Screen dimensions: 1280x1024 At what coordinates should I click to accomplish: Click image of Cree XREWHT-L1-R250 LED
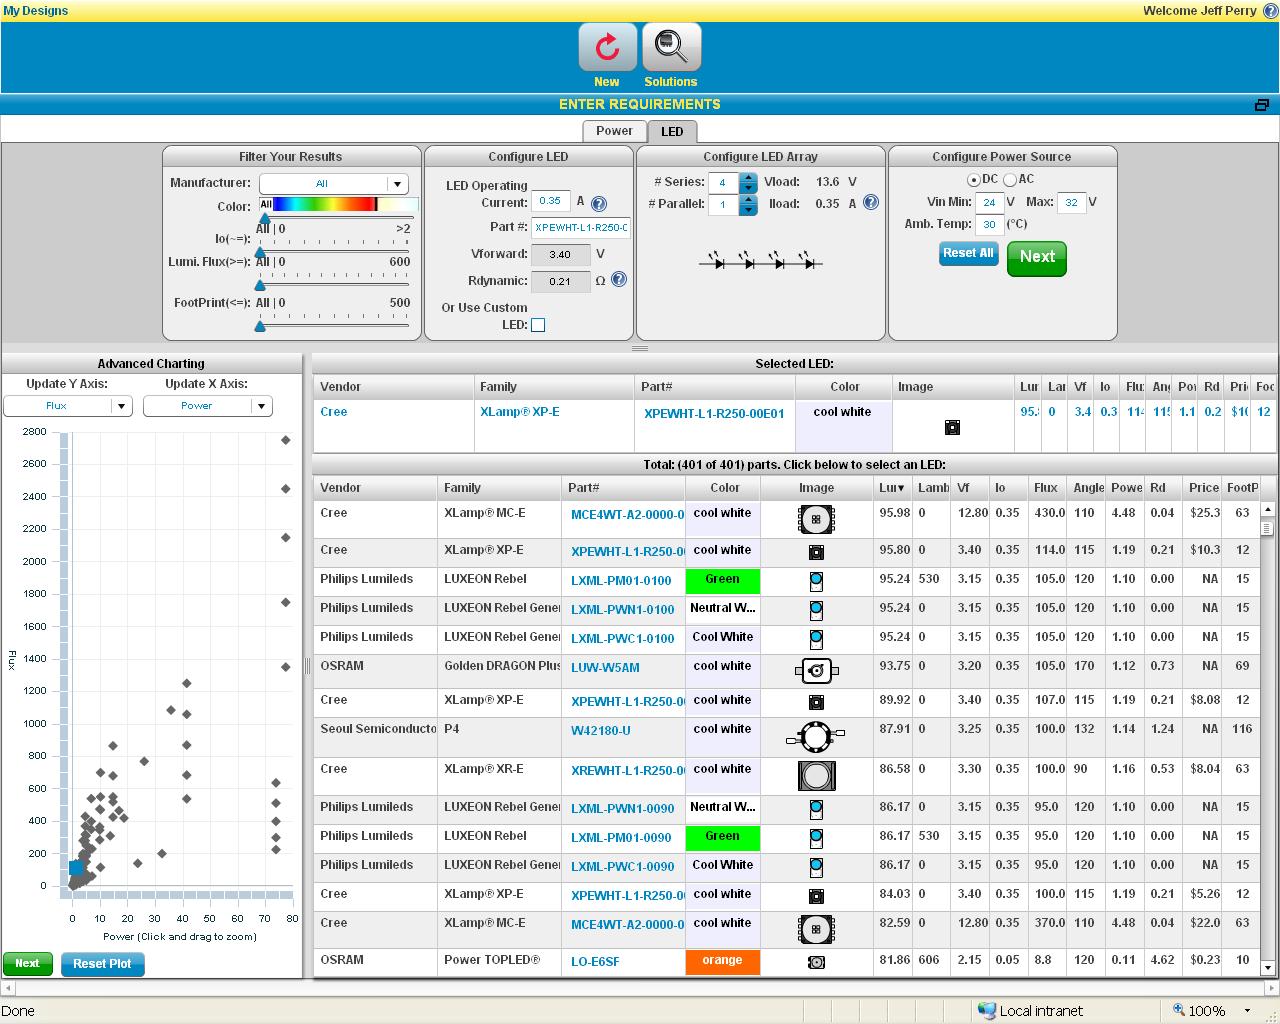[816, 775]
